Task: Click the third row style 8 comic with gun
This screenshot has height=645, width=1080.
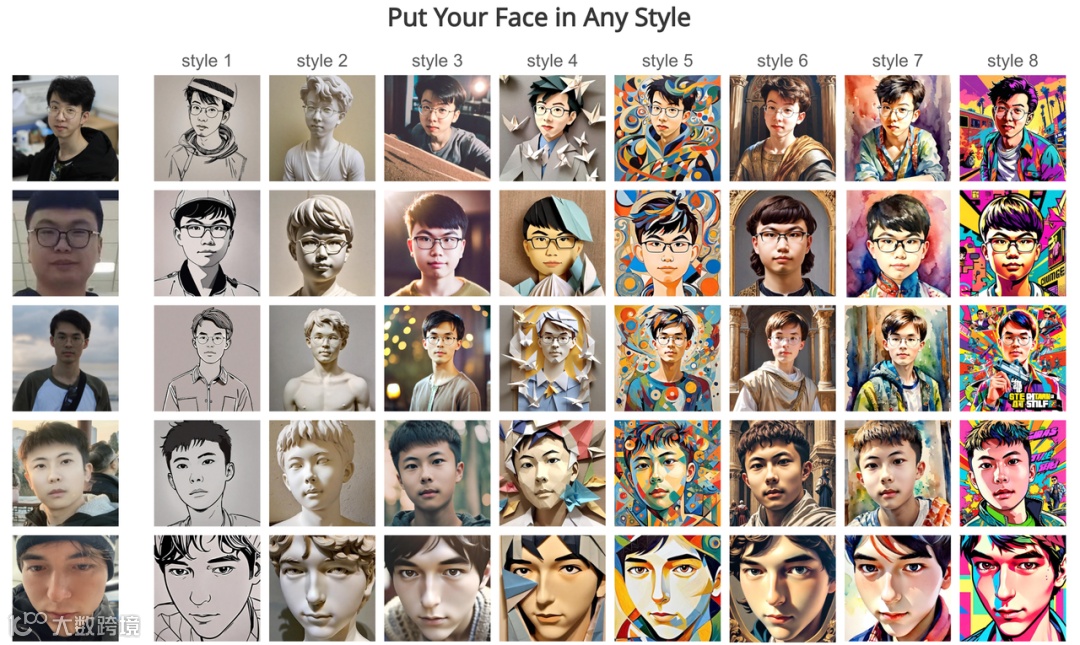Action: [1012, 358]
